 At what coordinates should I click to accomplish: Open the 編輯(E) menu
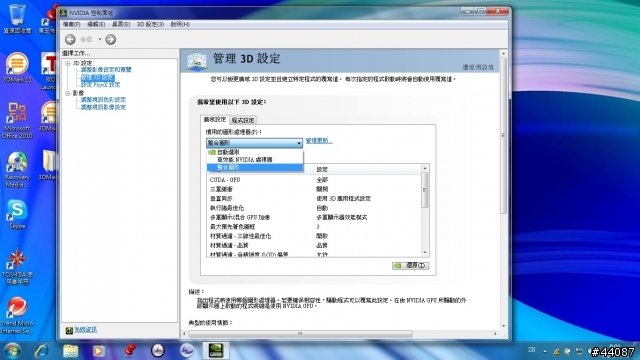[96, 24]
